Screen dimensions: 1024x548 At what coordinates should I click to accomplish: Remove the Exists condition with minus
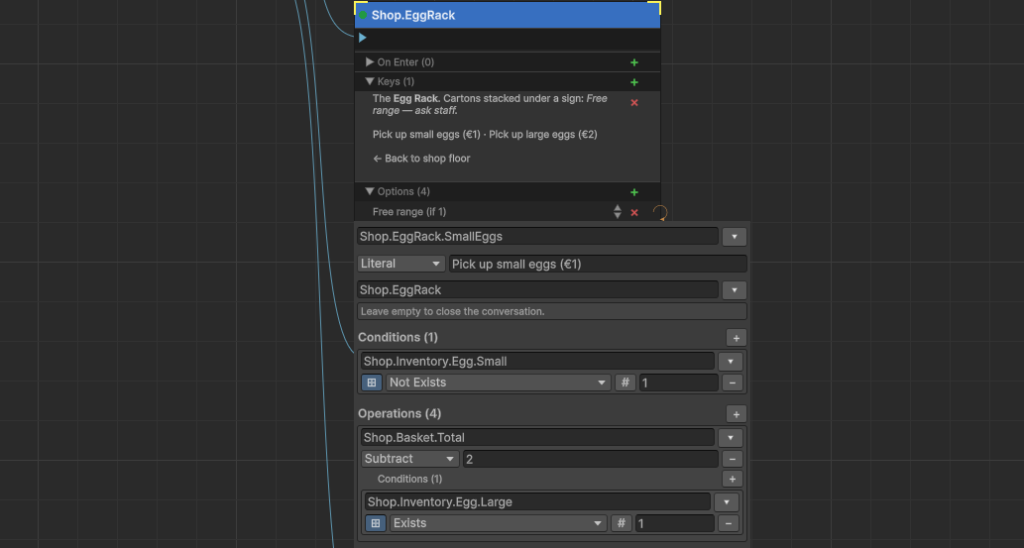(728, 523)
